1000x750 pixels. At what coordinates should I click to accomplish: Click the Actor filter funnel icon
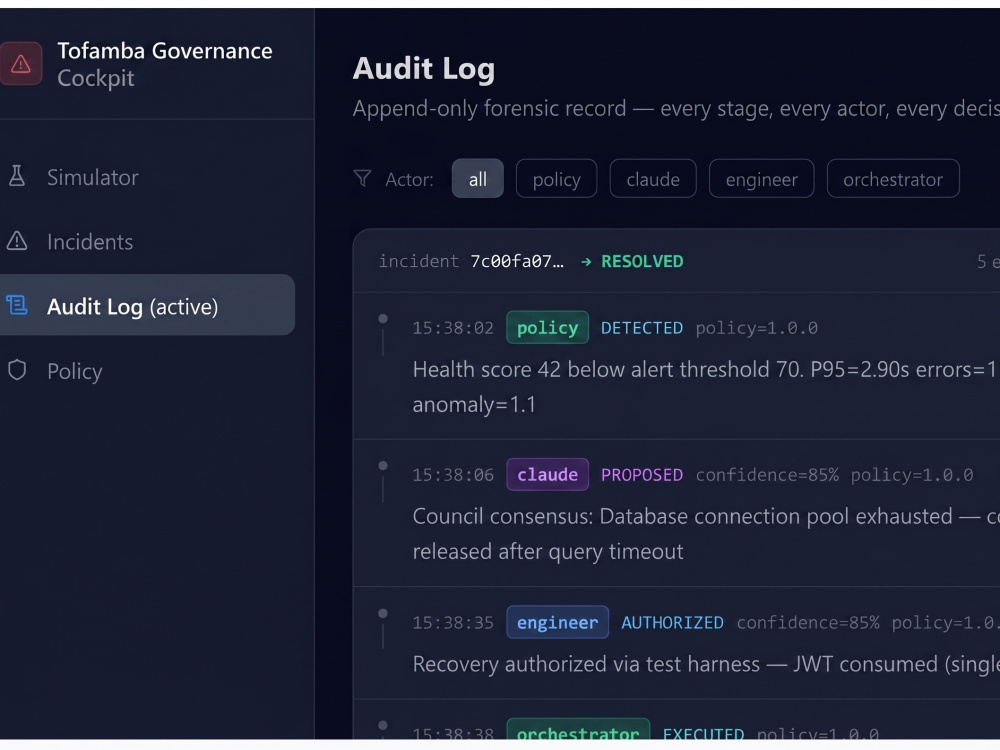[362, 178]
